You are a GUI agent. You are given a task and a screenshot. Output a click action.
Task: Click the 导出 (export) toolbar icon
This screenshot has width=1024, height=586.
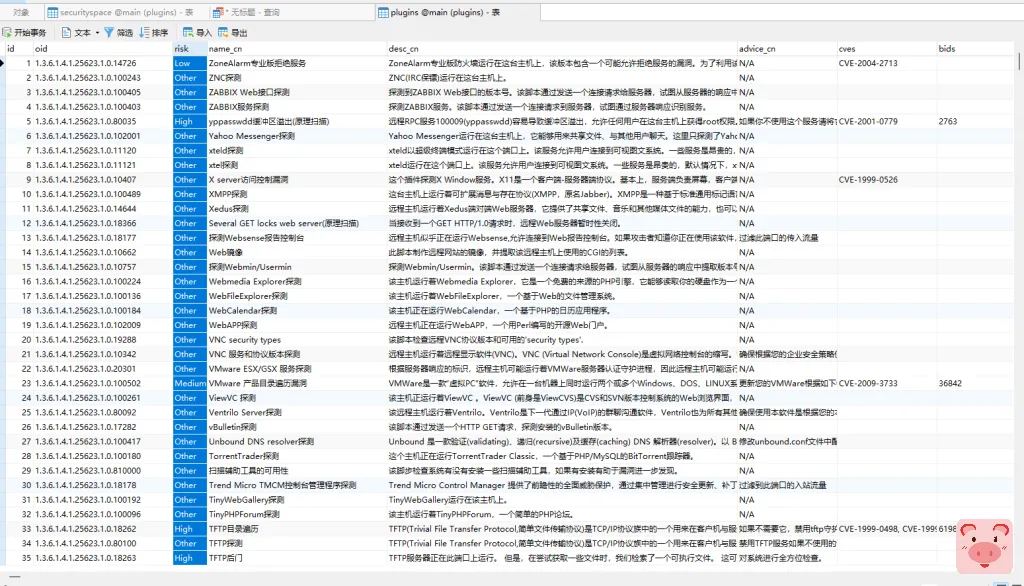223,32
